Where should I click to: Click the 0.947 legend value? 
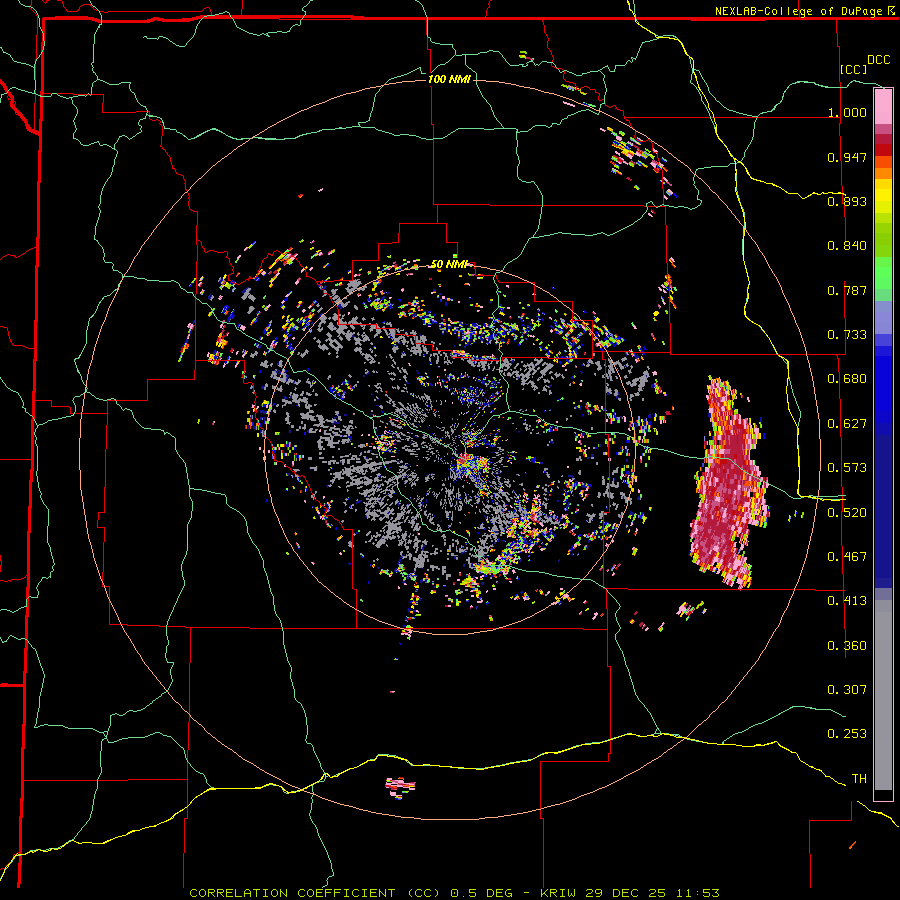click(x=847, y=157)
